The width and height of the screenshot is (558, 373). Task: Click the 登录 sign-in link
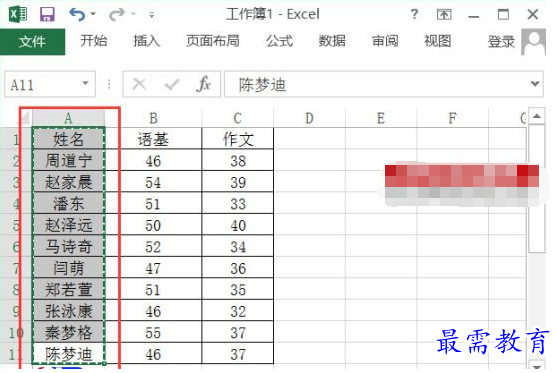click(x=501, y=42)
